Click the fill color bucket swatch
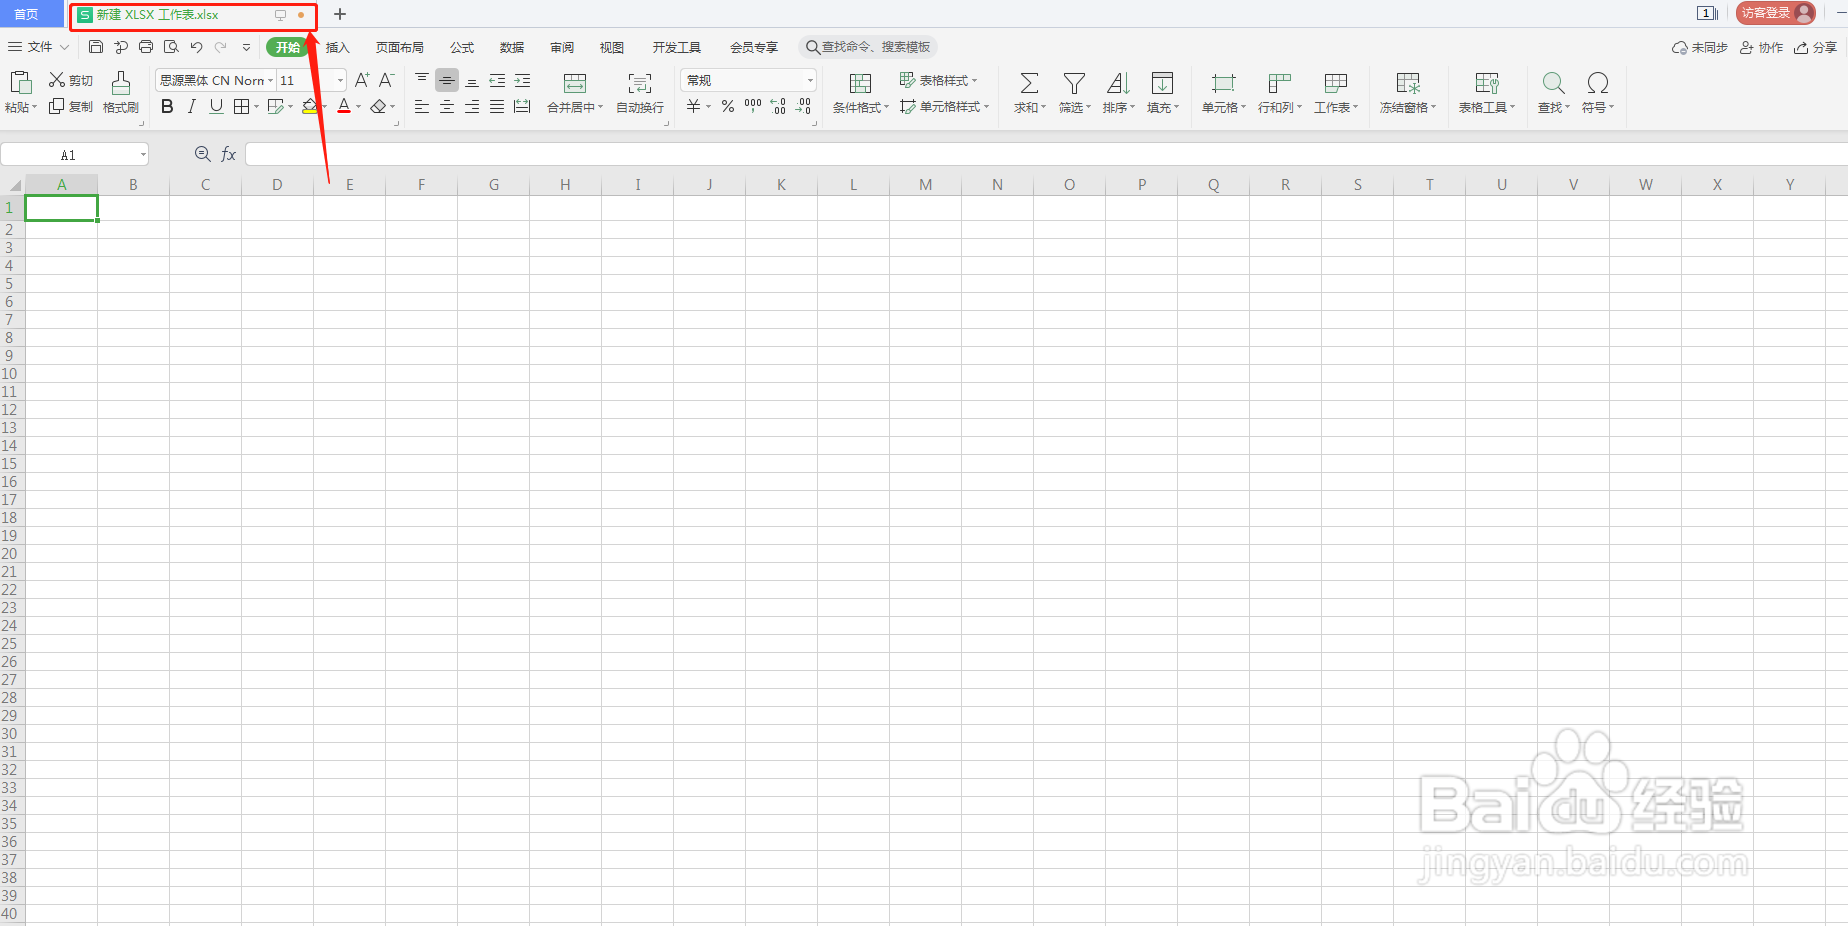The image size is (1848, 926). tap(310, 107)
